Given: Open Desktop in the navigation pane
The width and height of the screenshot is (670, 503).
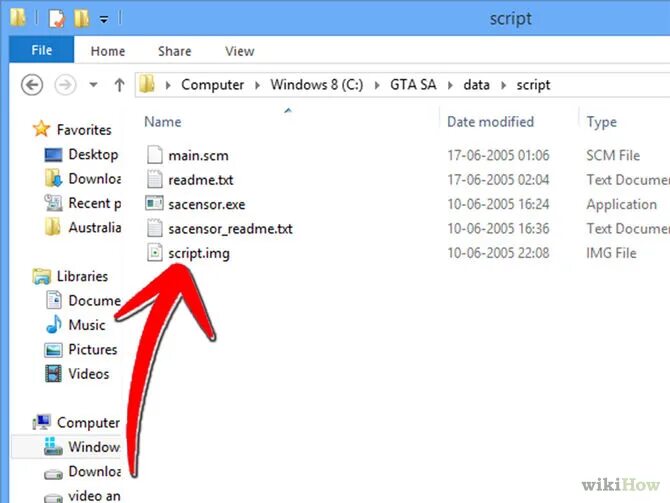Looking at the screenshot, I should point(93,154).
